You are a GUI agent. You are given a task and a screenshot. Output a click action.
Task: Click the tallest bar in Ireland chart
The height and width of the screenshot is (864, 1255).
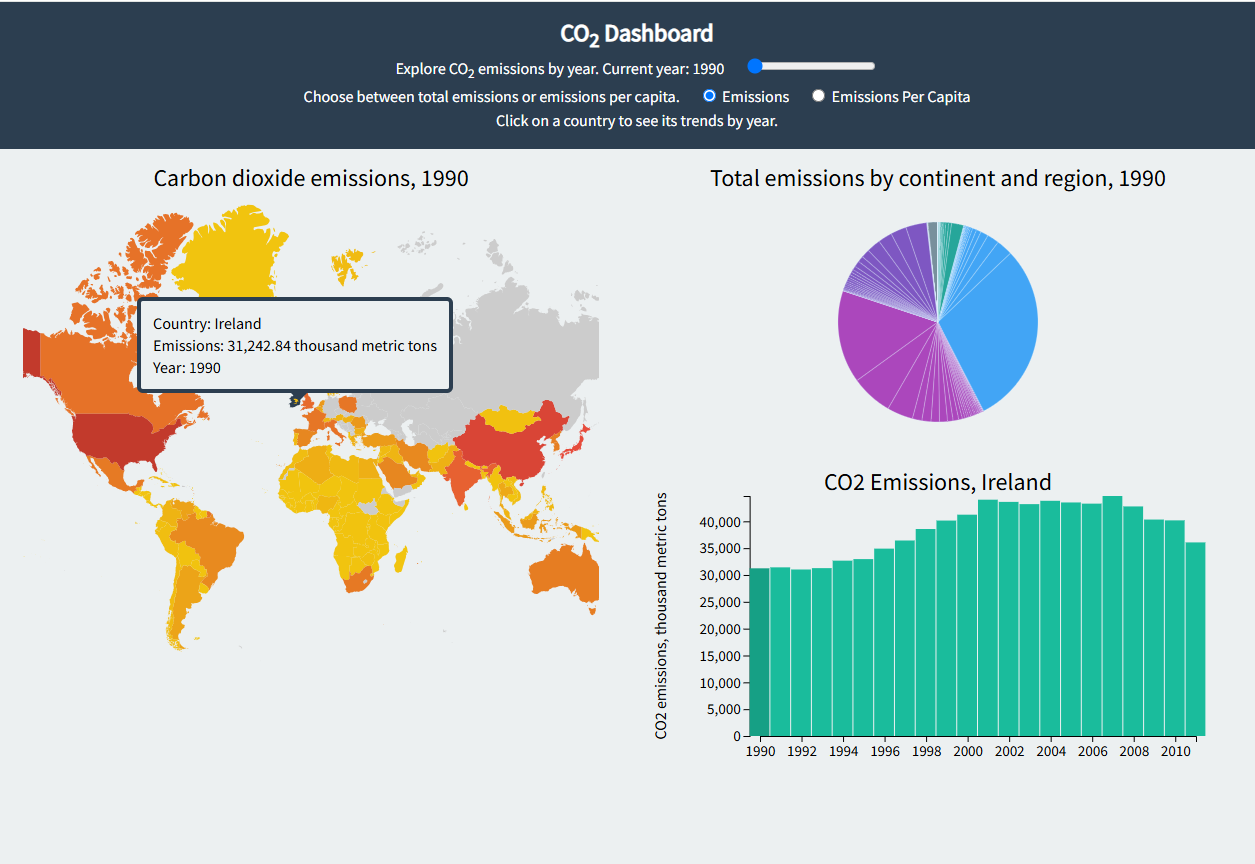(1112, 616)
